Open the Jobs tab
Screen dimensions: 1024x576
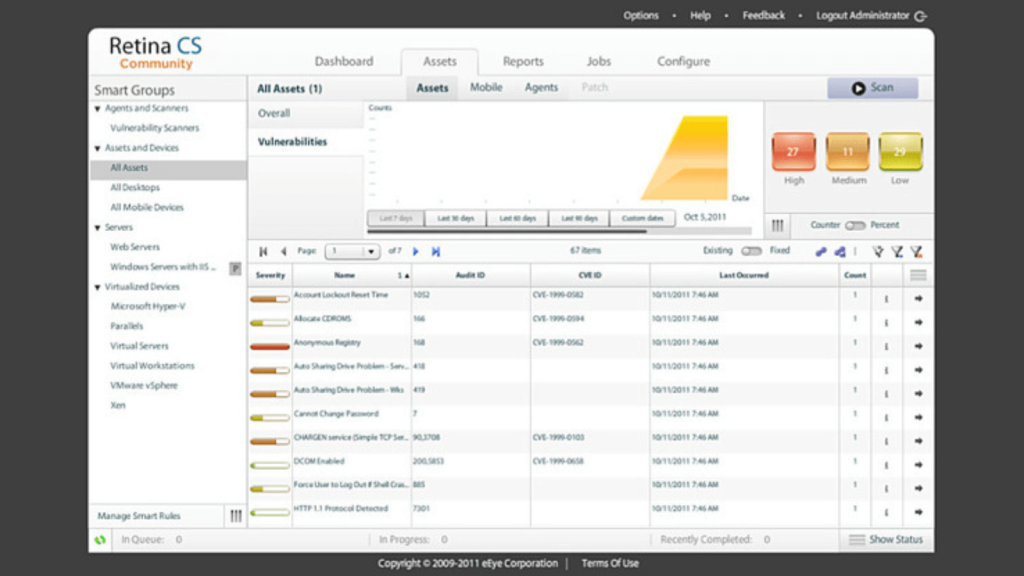click(x=598, y=61)
